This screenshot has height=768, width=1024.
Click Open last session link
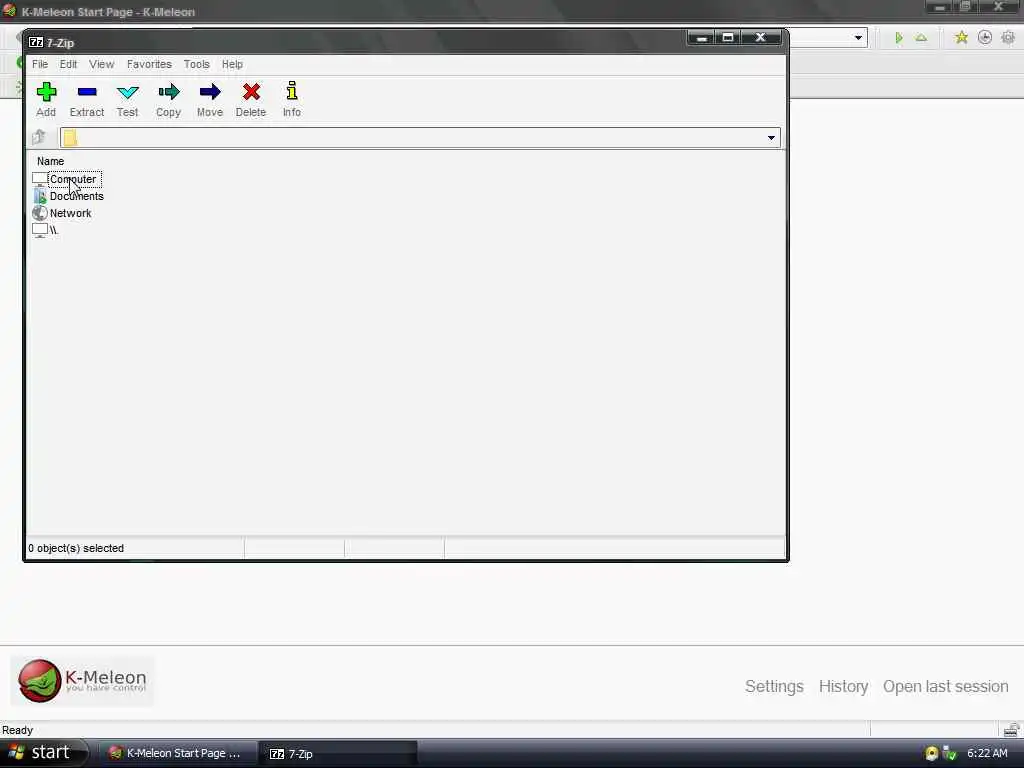pyautogui.click(x=946, y=686)
